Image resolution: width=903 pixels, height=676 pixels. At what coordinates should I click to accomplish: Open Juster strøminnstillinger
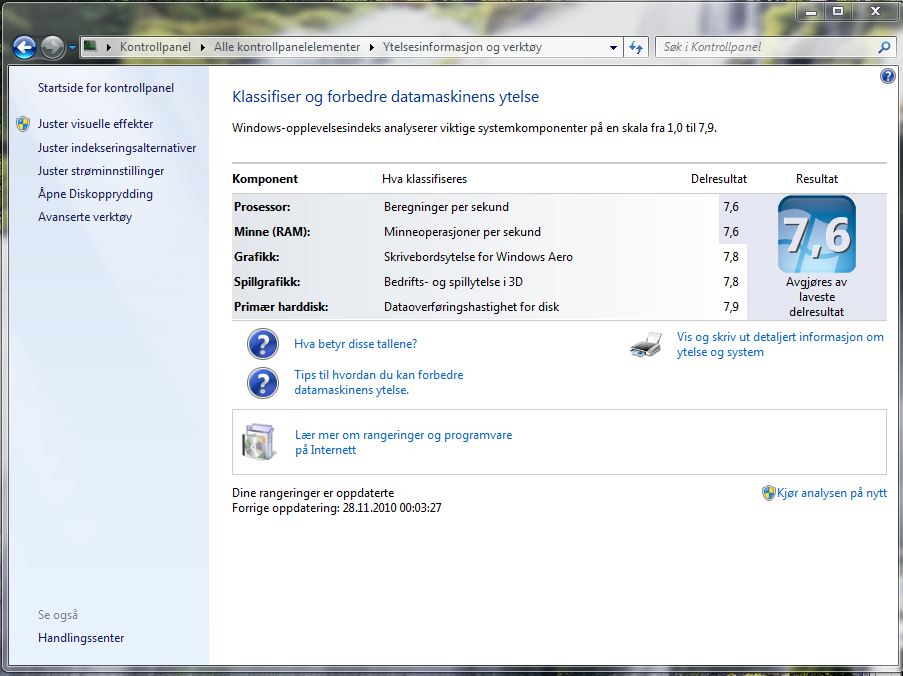click(x=101, y=171)
